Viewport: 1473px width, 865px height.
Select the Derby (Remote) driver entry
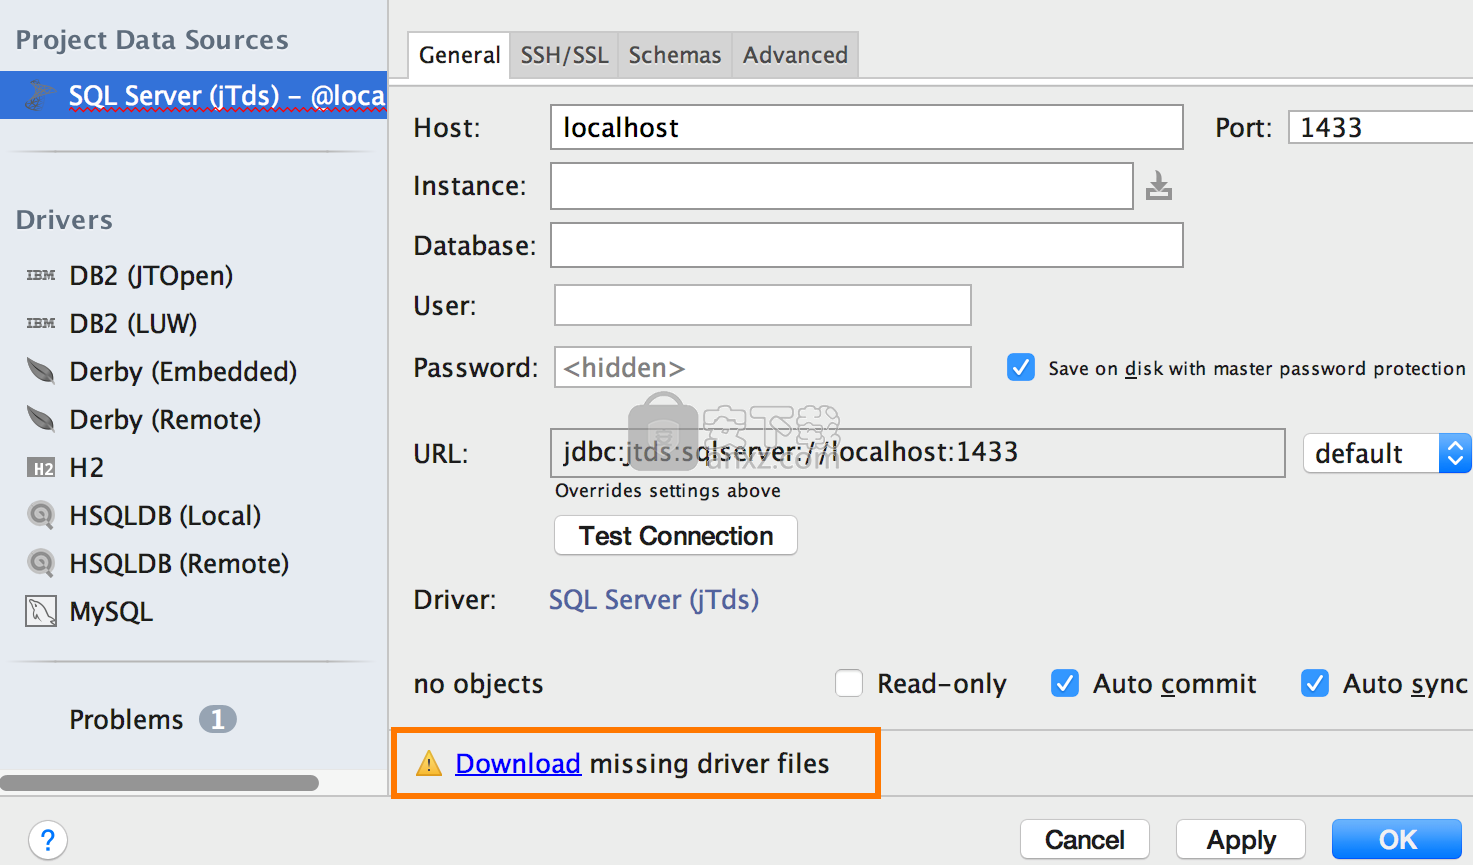click(x=165, y=419)
